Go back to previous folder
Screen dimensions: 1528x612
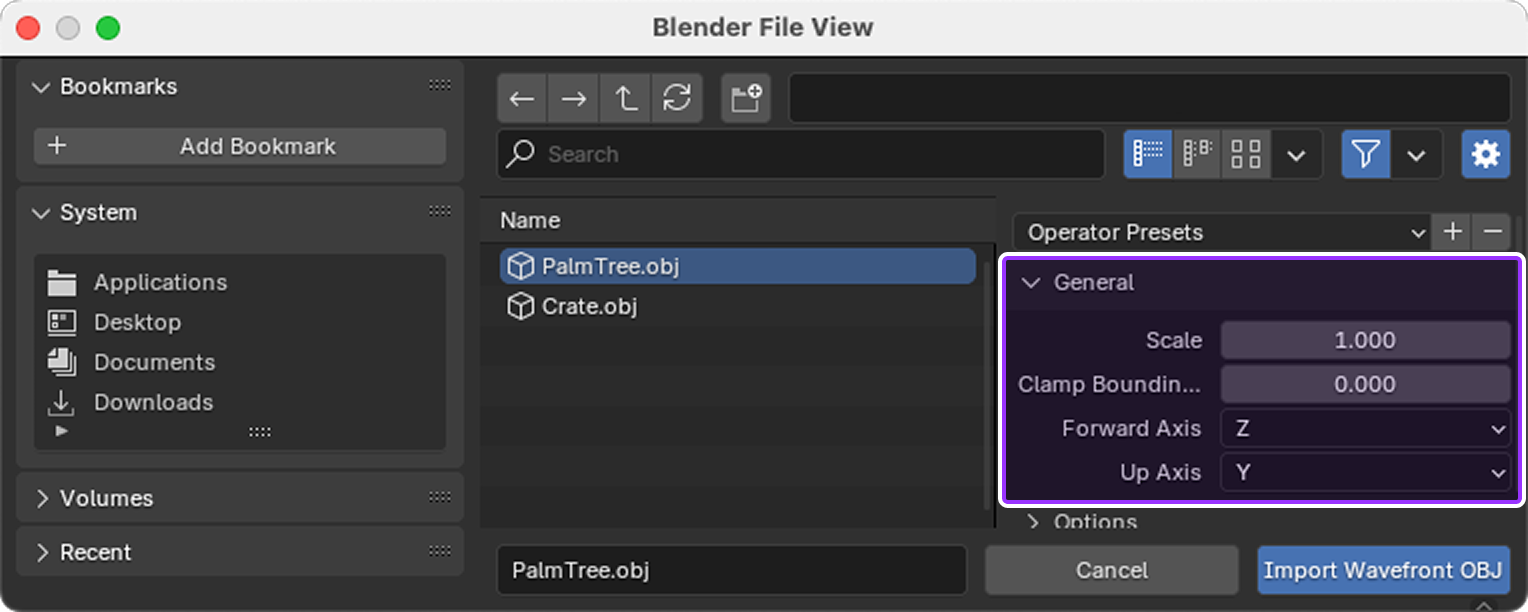tap(522, 98)
